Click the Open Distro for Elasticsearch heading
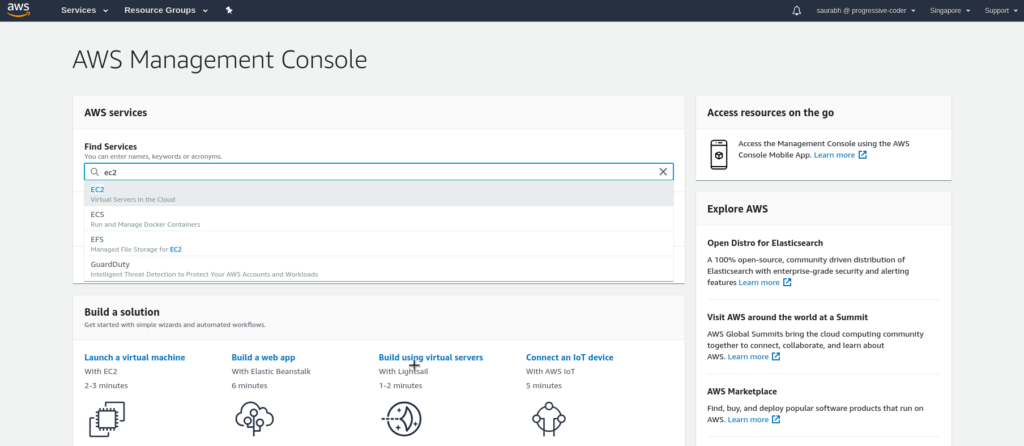 [x=765, y=243]
